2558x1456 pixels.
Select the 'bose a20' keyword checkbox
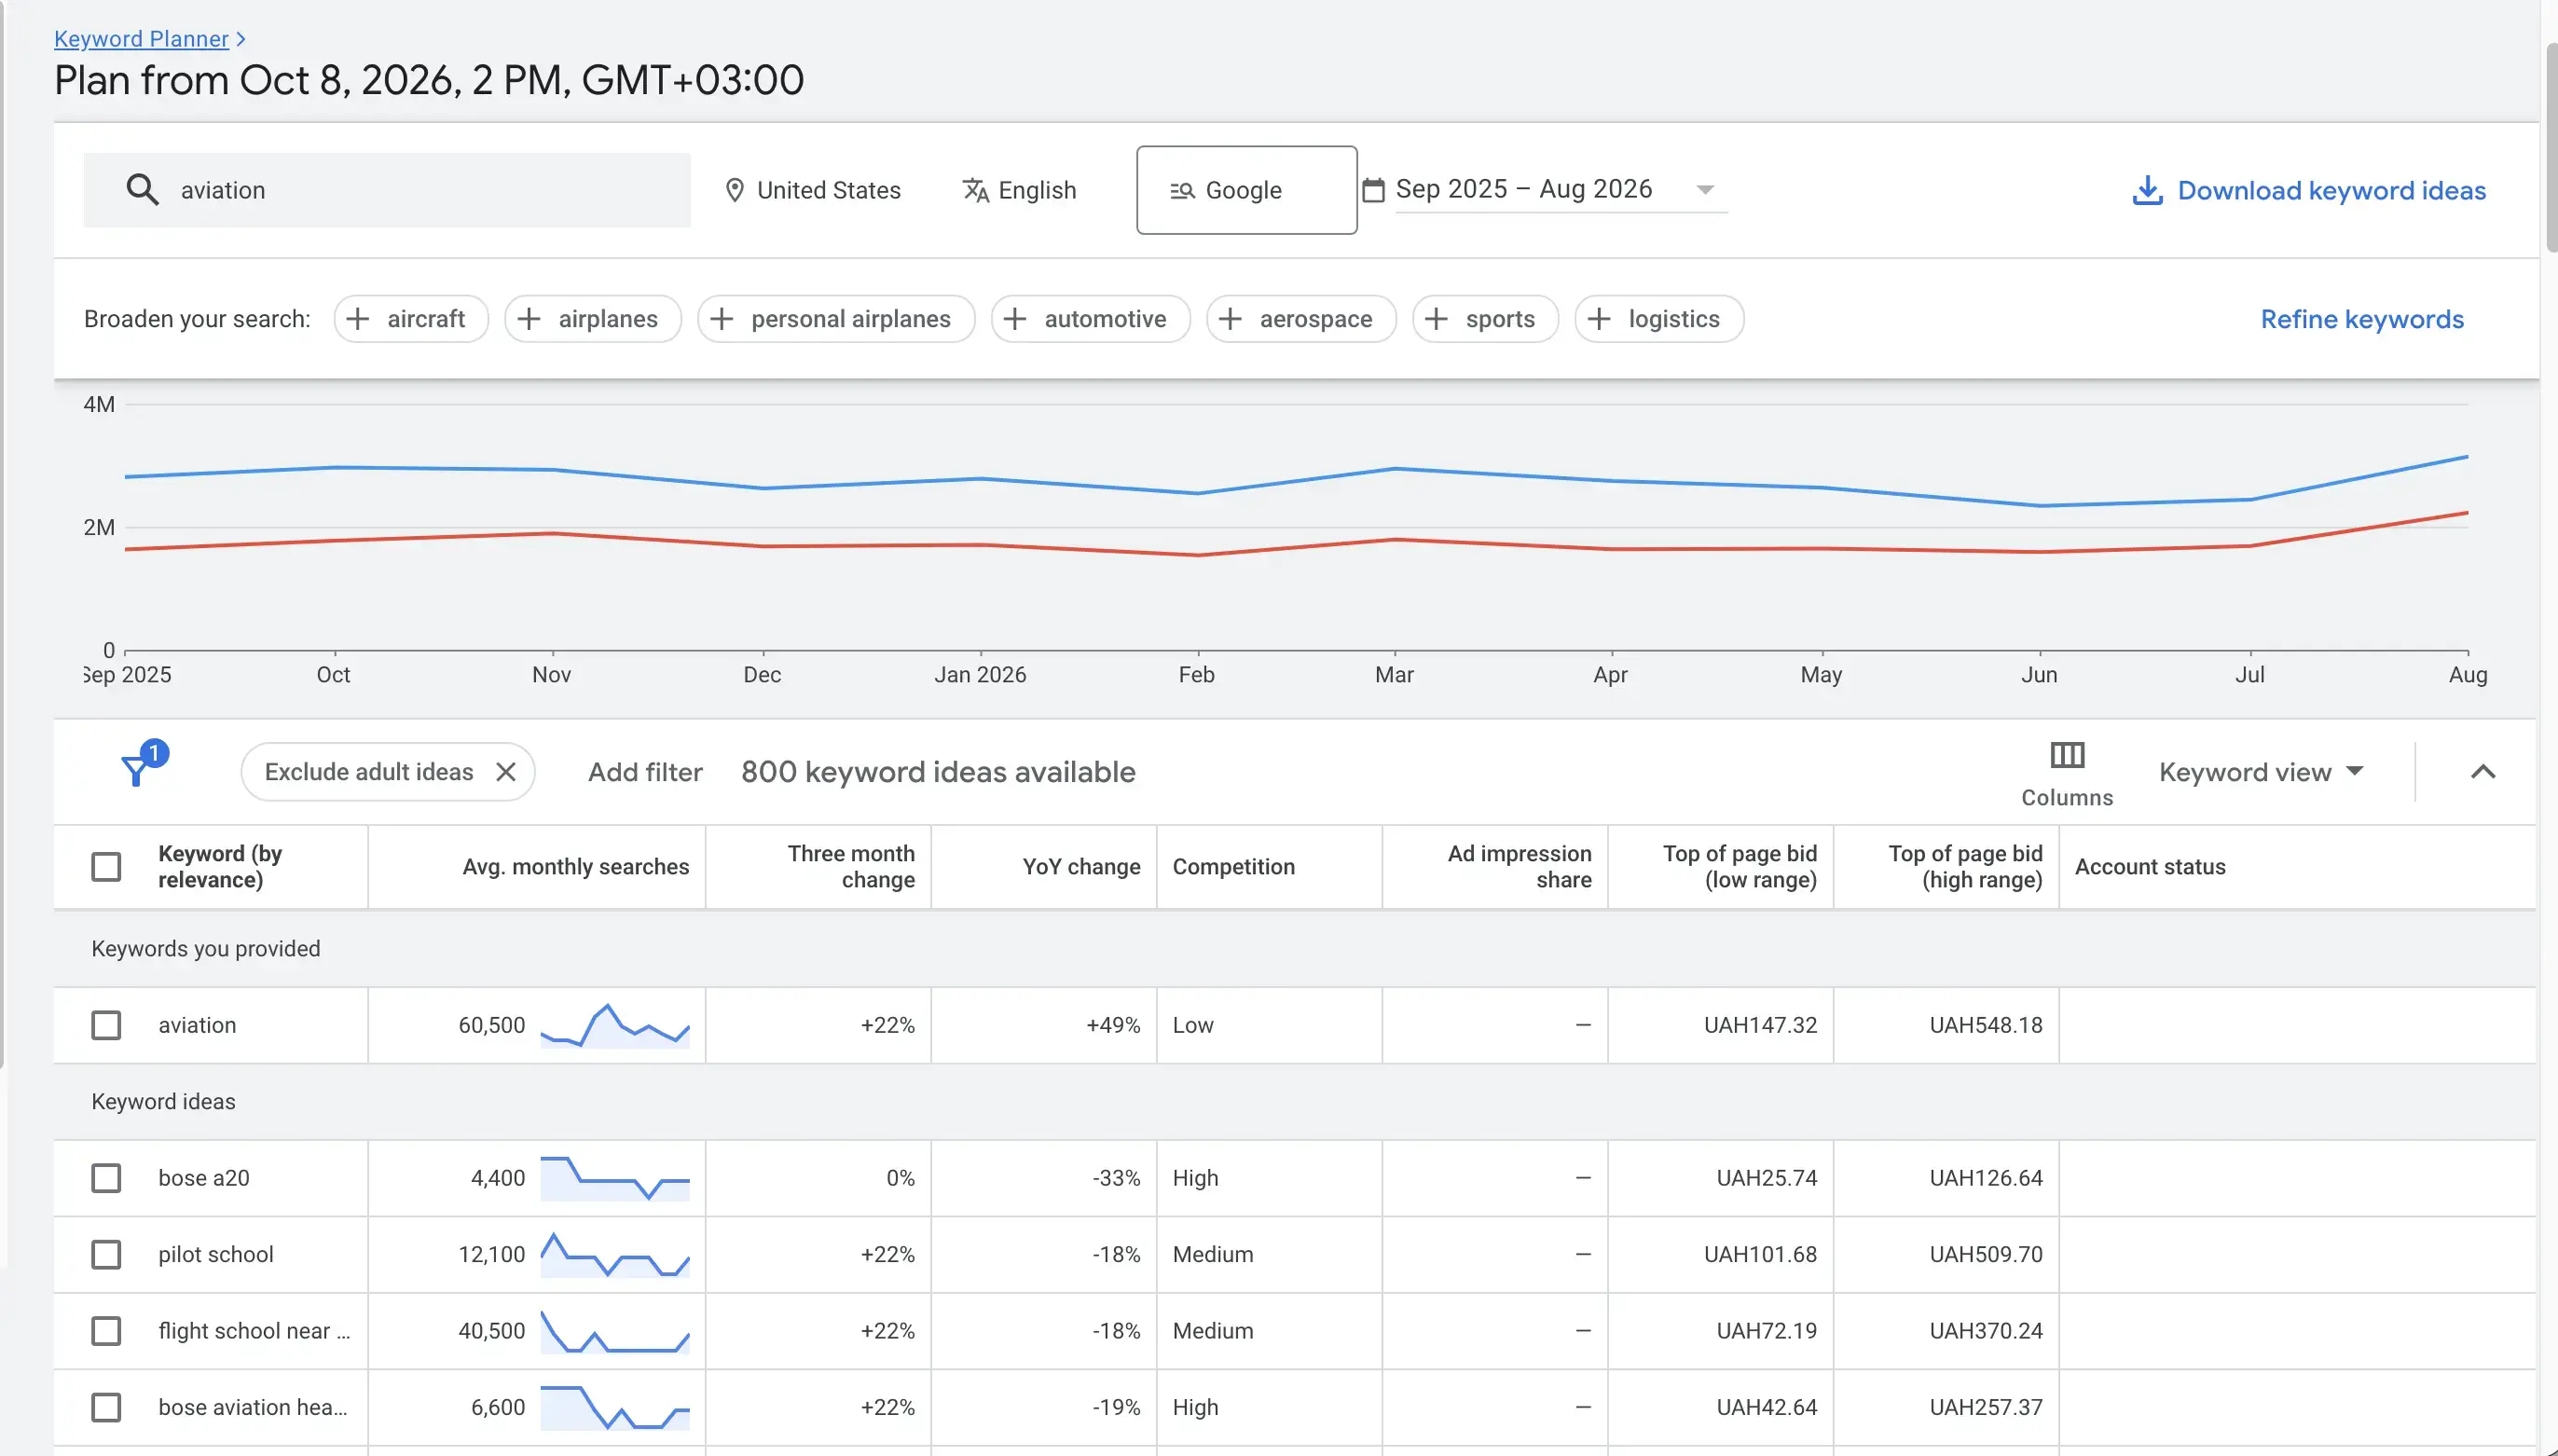pos(106,1178)
